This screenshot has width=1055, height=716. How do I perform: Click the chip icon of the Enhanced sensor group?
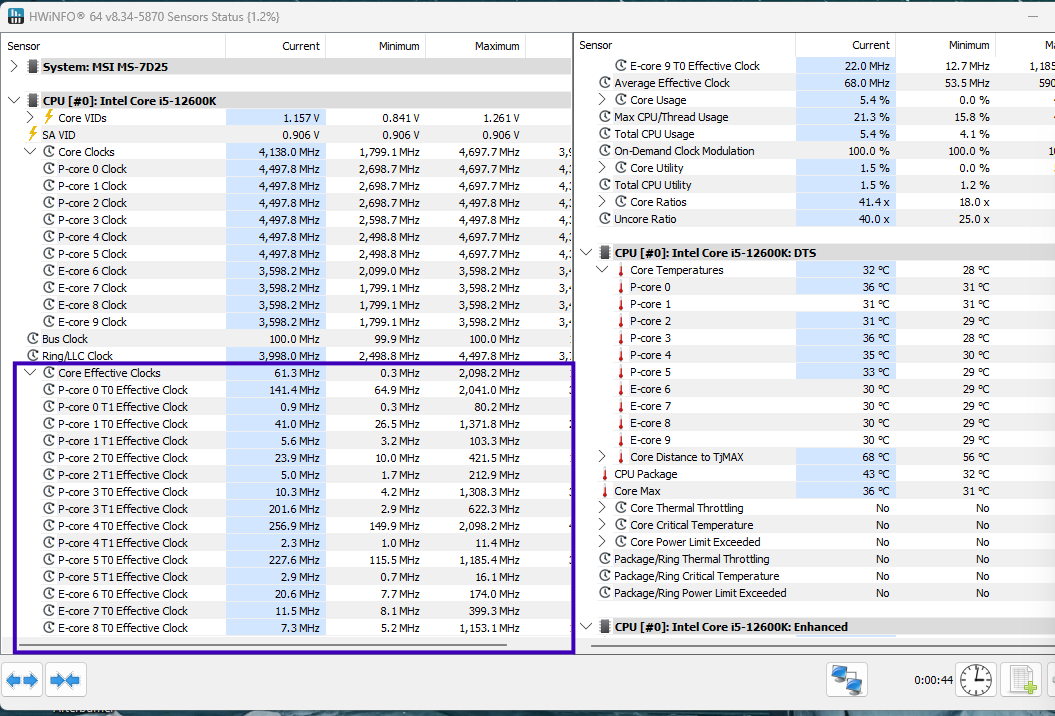click(x=605, y=626)
